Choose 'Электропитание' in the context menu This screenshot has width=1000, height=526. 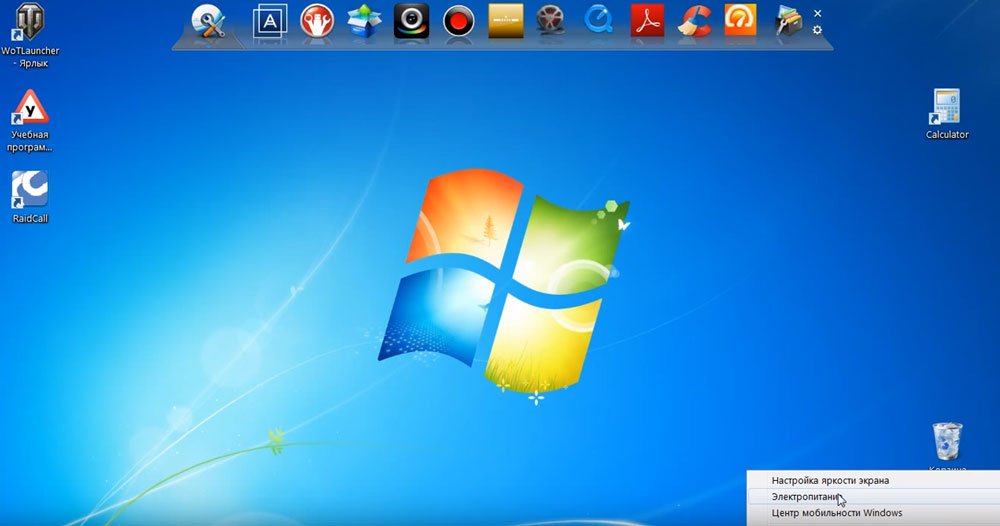[873, 497]
